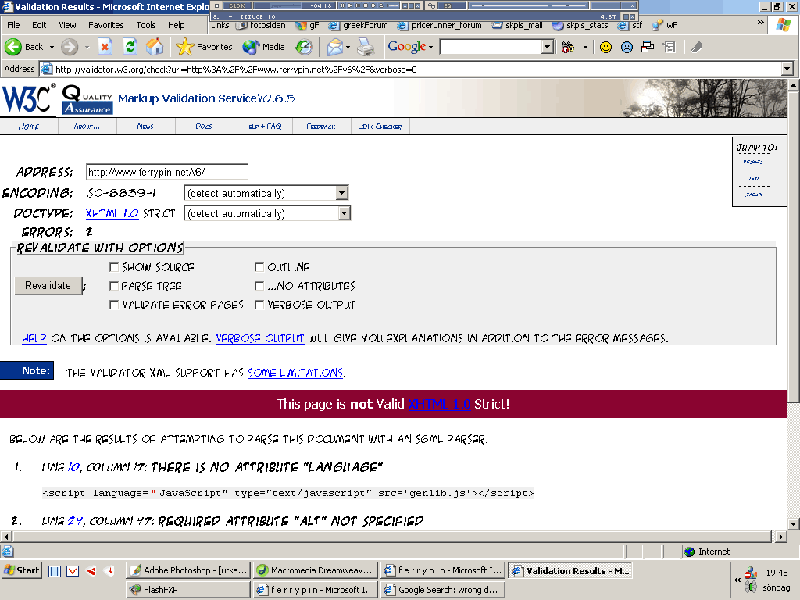Expand the links bar overflow chevron
The image size is (800, 600).
[x=760, y=22]
